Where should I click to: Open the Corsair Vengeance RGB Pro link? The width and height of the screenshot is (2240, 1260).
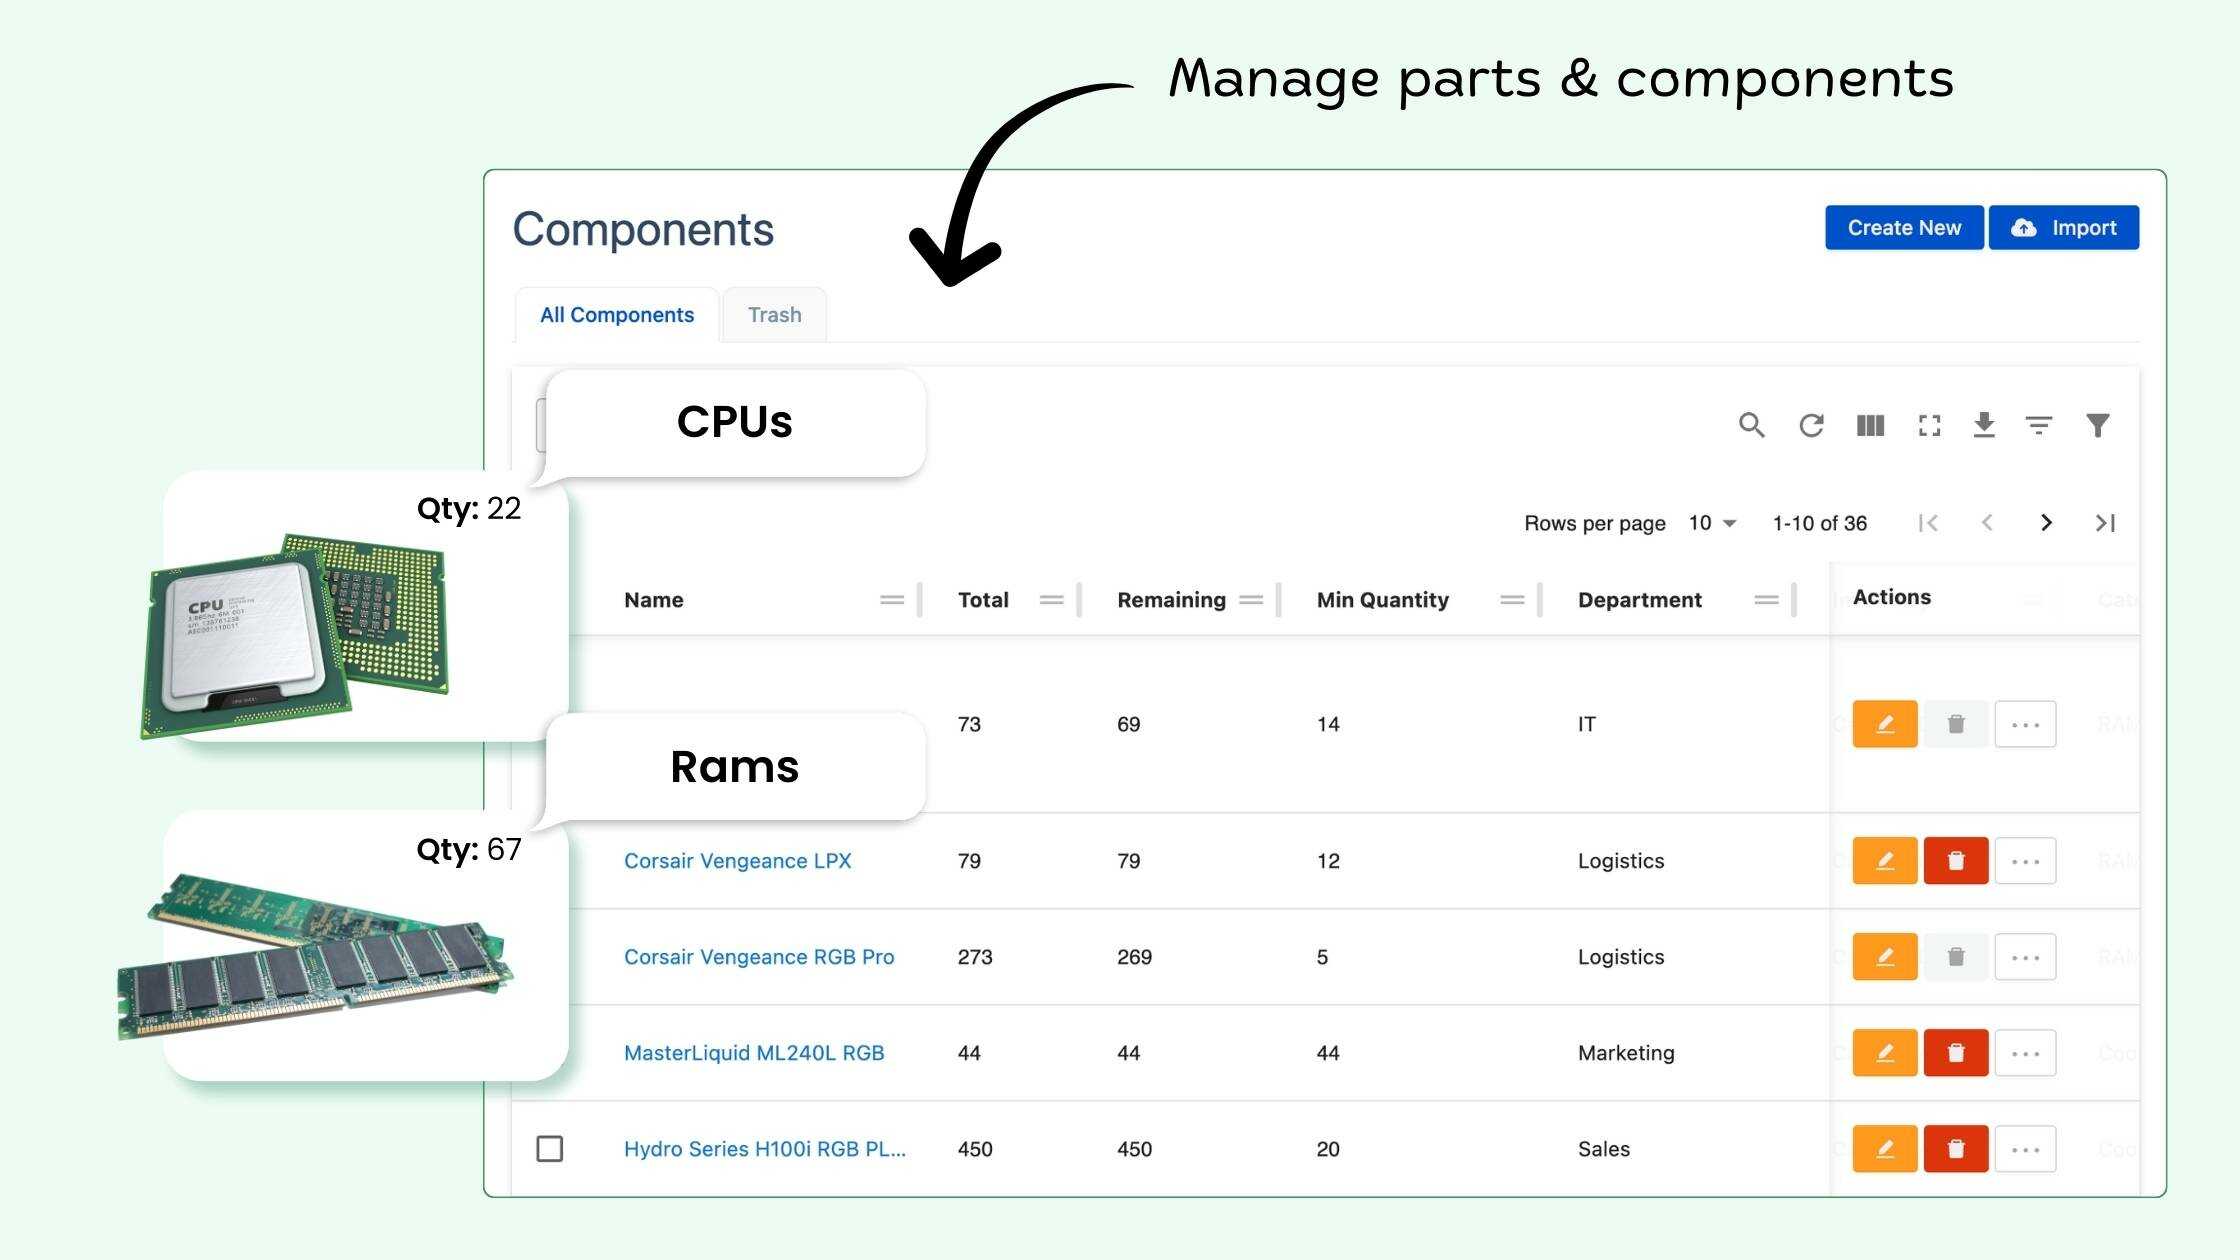coord(759,957)
